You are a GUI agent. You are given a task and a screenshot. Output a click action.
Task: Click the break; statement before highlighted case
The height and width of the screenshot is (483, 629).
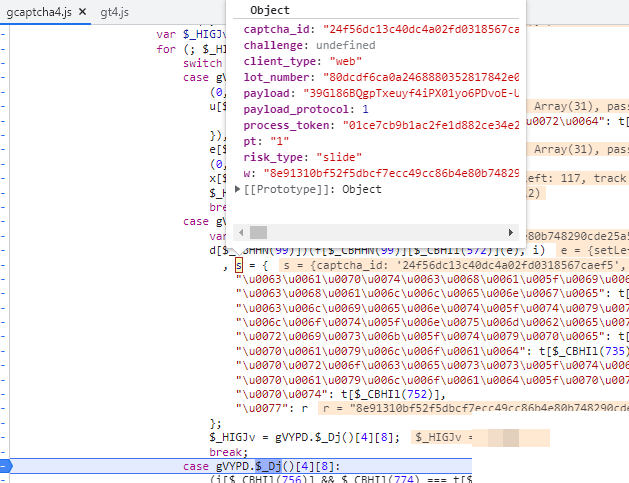click(x=229, y=452)
